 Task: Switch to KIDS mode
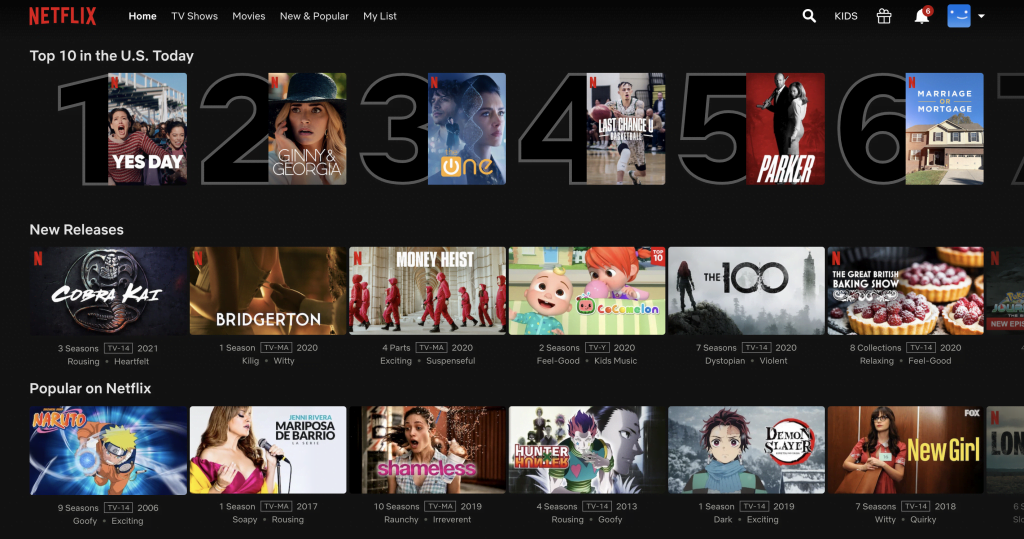pos(846,17)
